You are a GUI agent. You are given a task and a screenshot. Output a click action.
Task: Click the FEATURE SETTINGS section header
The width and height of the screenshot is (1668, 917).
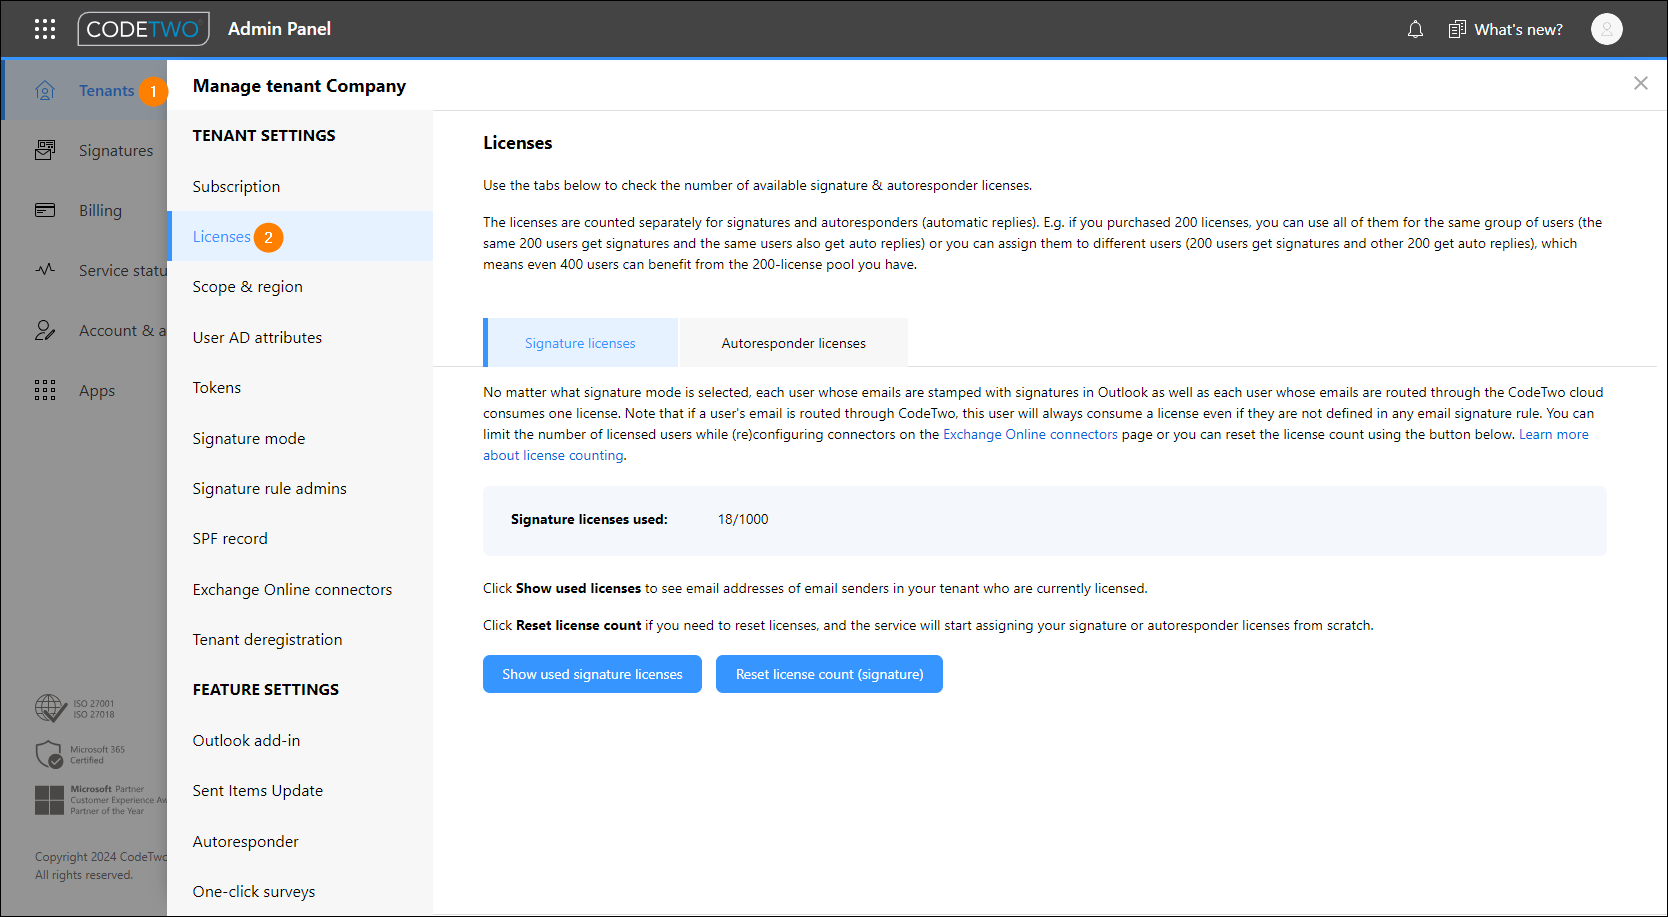tap(266, 689)
